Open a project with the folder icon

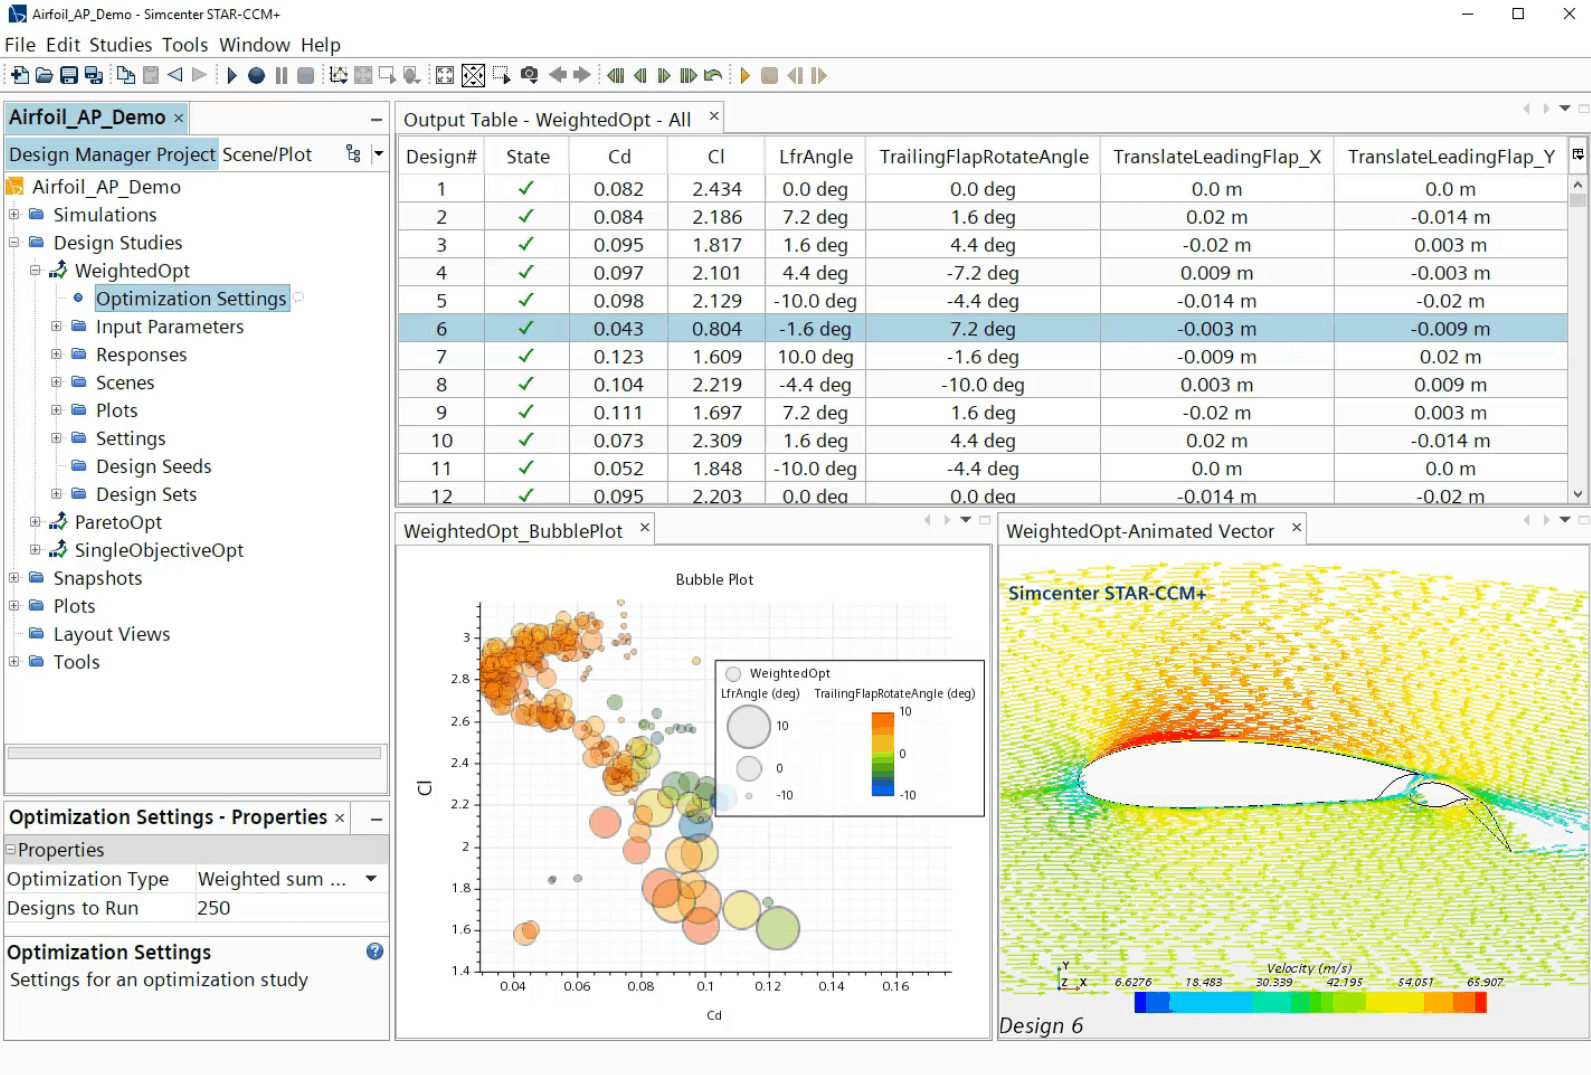click(x=44, y=75)
